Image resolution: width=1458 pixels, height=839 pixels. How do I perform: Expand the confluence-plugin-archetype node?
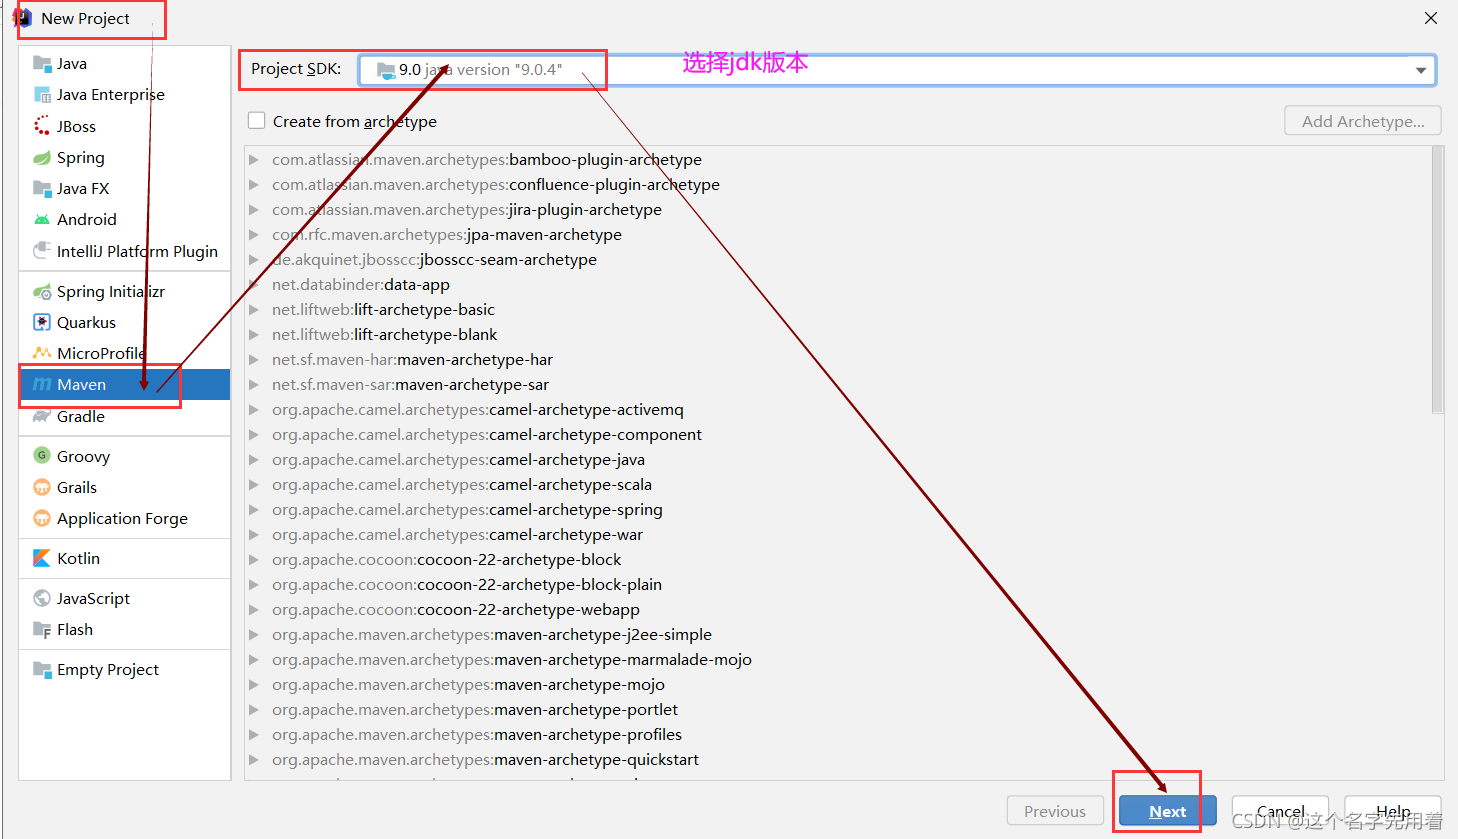point(254,184)
